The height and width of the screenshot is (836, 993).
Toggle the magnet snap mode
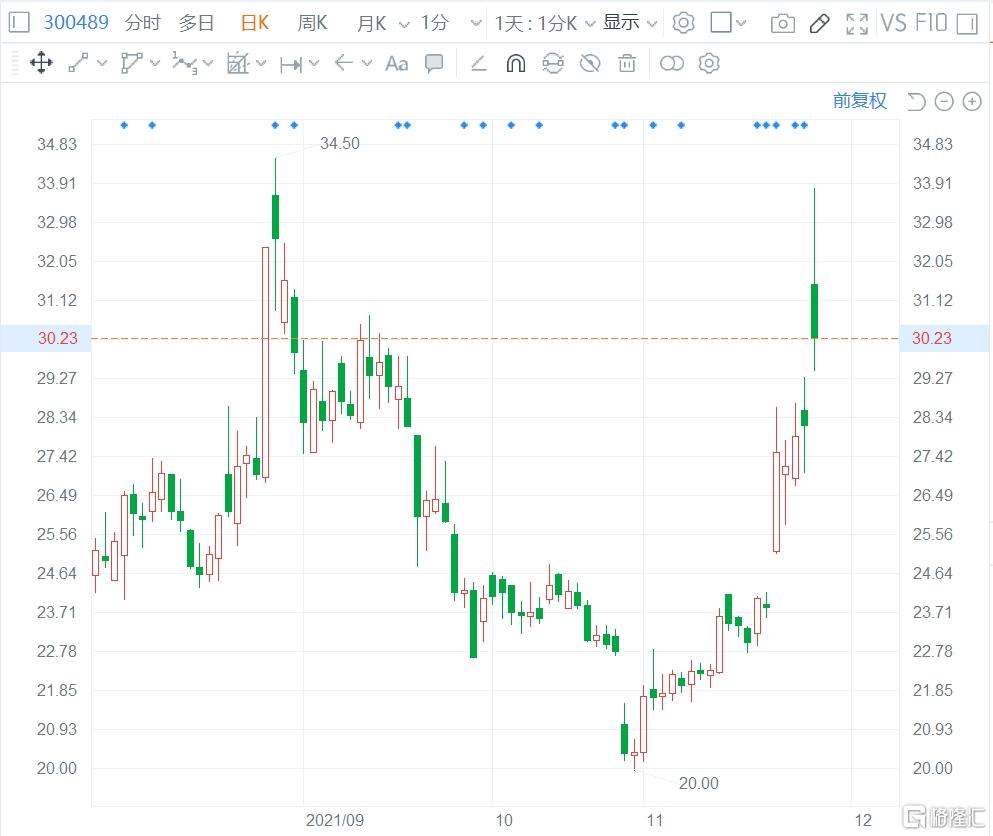tap(515, 63)
